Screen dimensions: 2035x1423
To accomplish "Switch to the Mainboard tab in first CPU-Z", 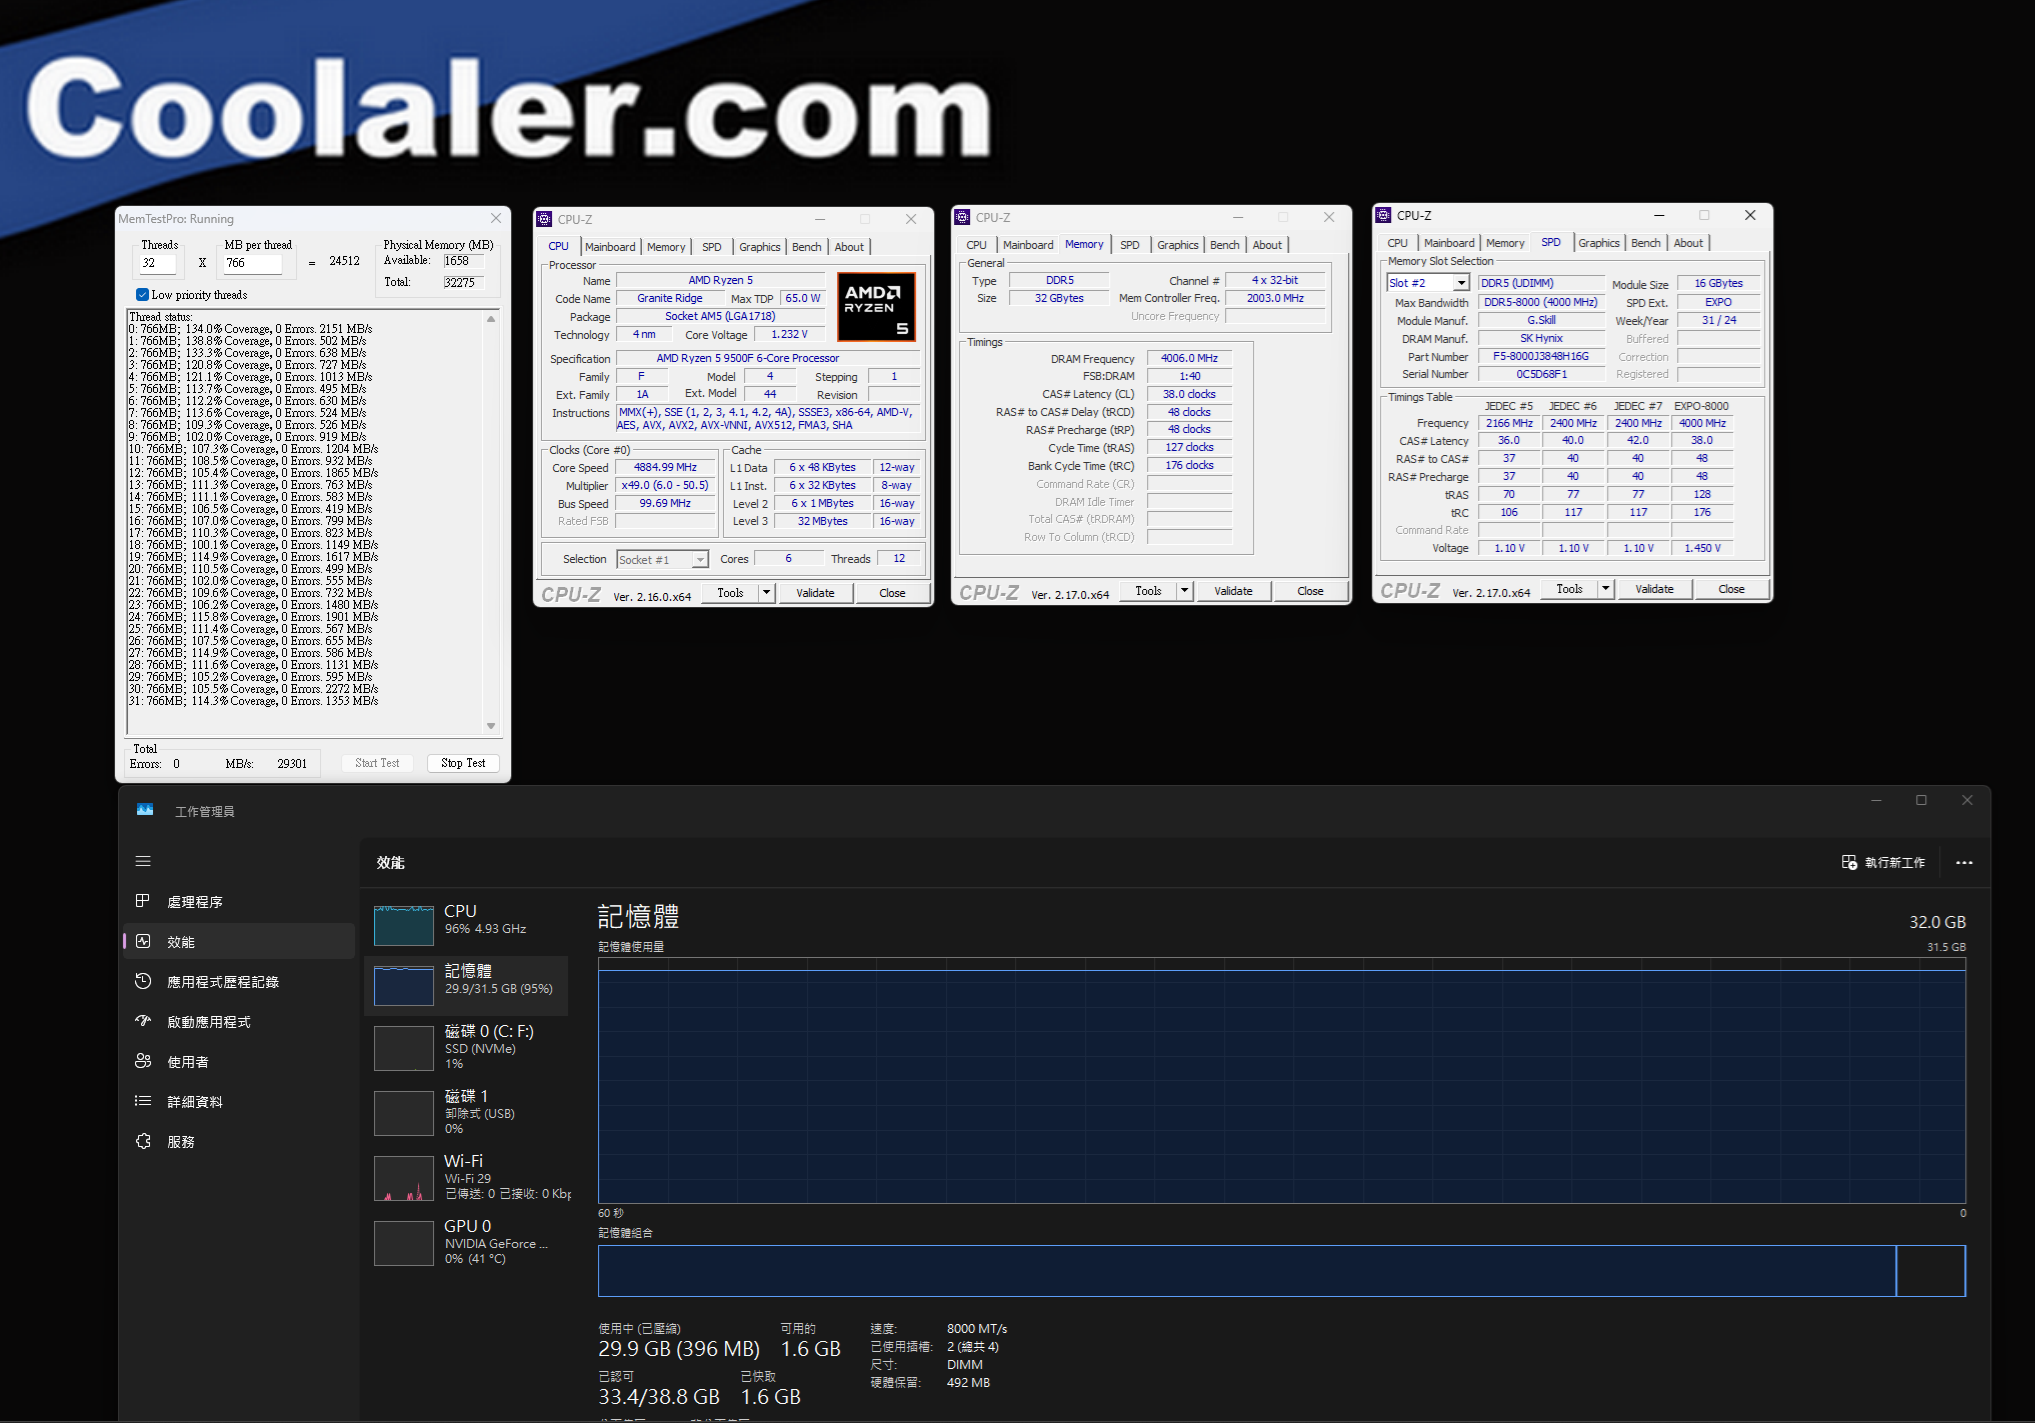I will (610, 247).
